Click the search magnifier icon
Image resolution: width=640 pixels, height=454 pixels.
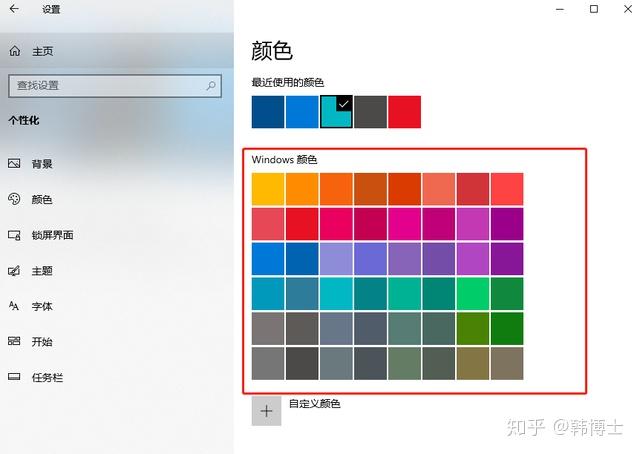tap(211, 86)
